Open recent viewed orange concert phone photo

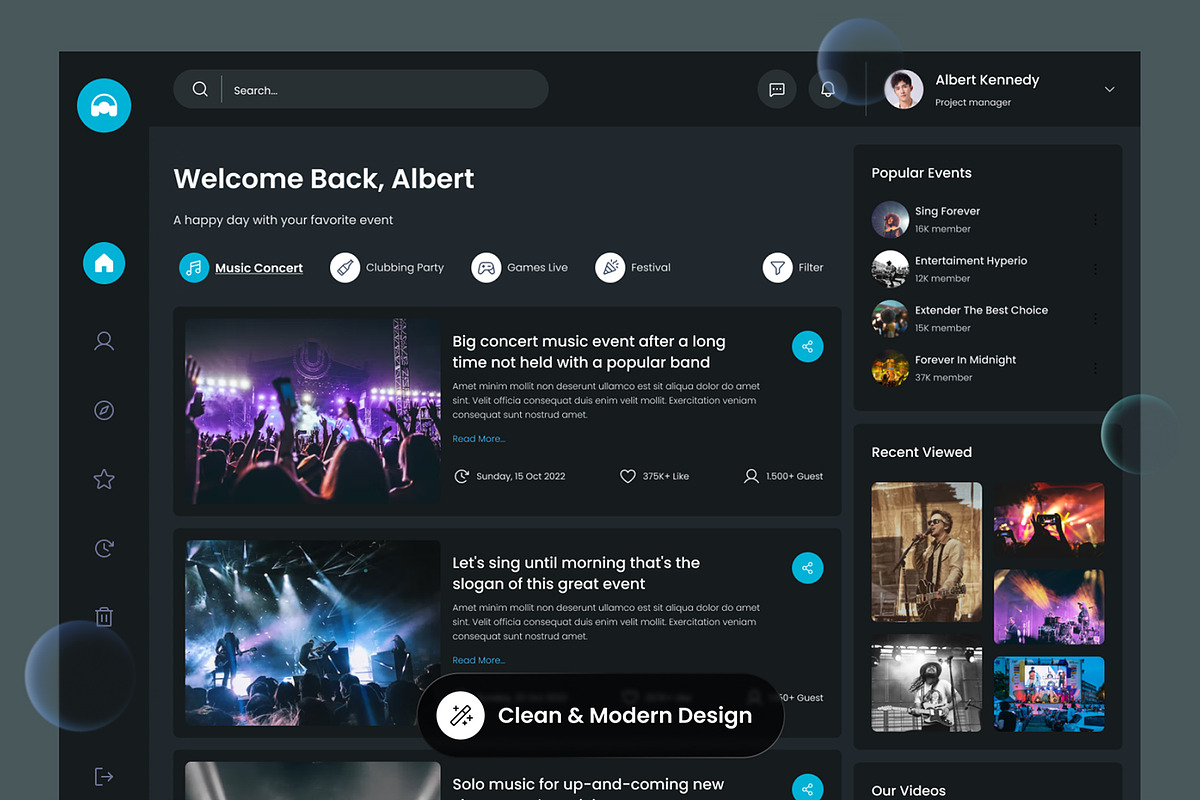1049,519
